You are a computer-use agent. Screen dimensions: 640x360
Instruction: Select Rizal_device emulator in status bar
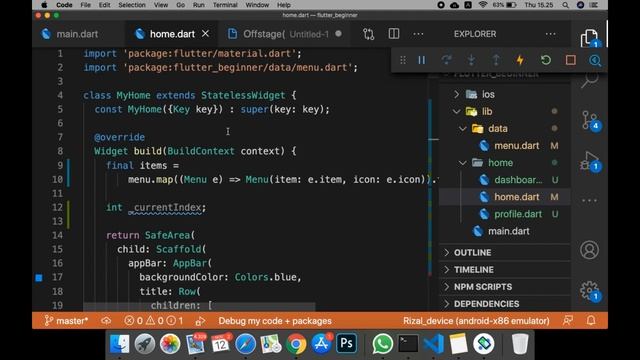pos(476,321)
